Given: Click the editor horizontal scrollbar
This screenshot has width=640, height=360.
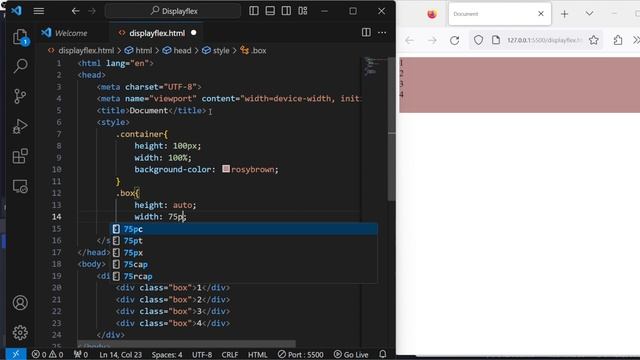Looking at the screenshot, I should point(186,343).
